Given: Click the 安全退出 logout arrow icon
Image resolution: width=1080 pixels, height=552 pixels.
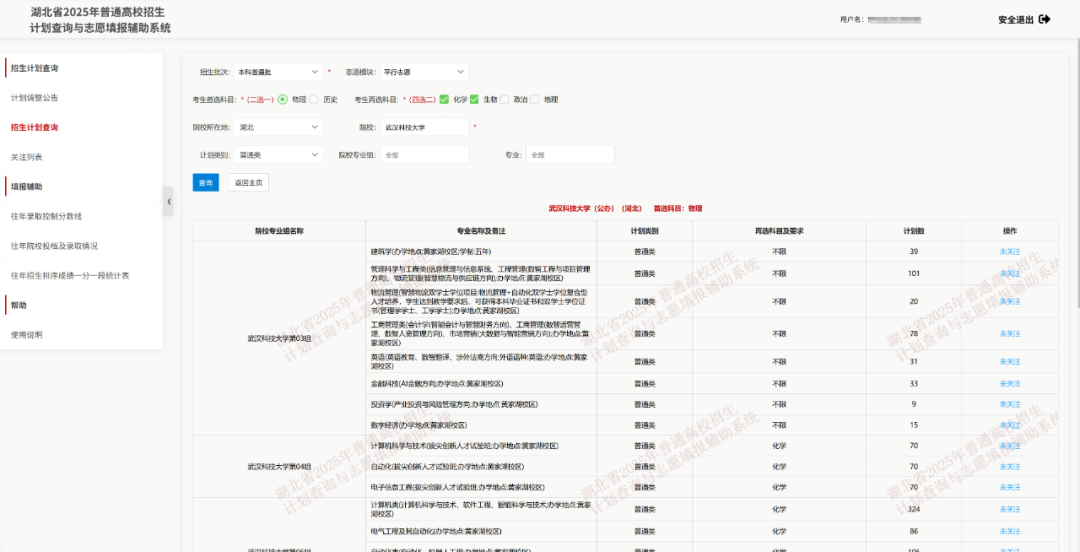Looking at the screenshot, I should tap(1044, 19).
